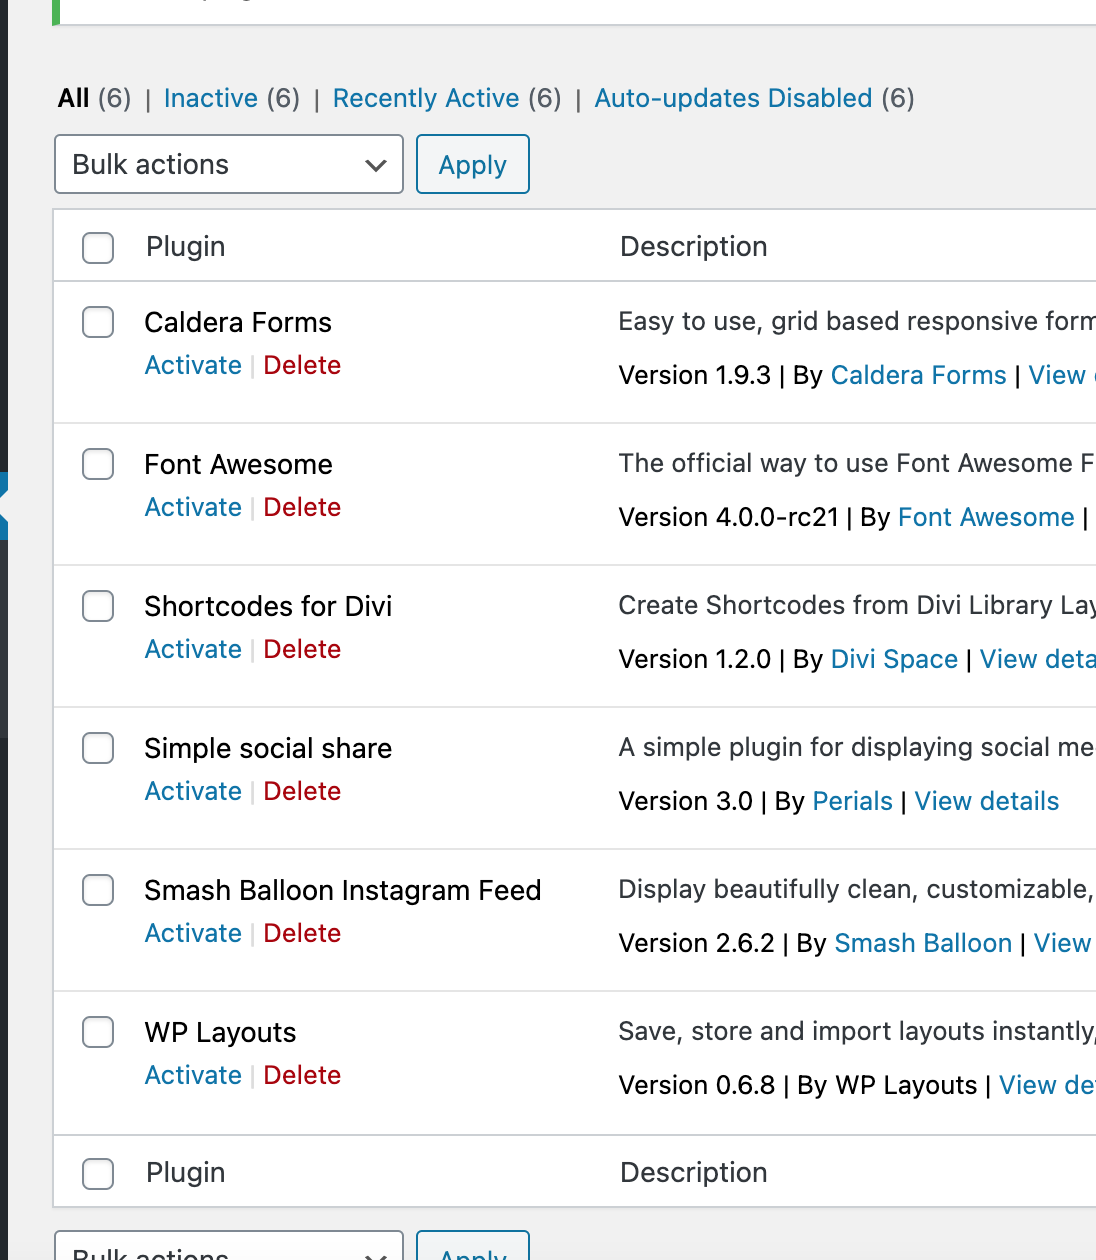
Task: Click the Caldera Forms plugin name
Action: click(238, 322)
